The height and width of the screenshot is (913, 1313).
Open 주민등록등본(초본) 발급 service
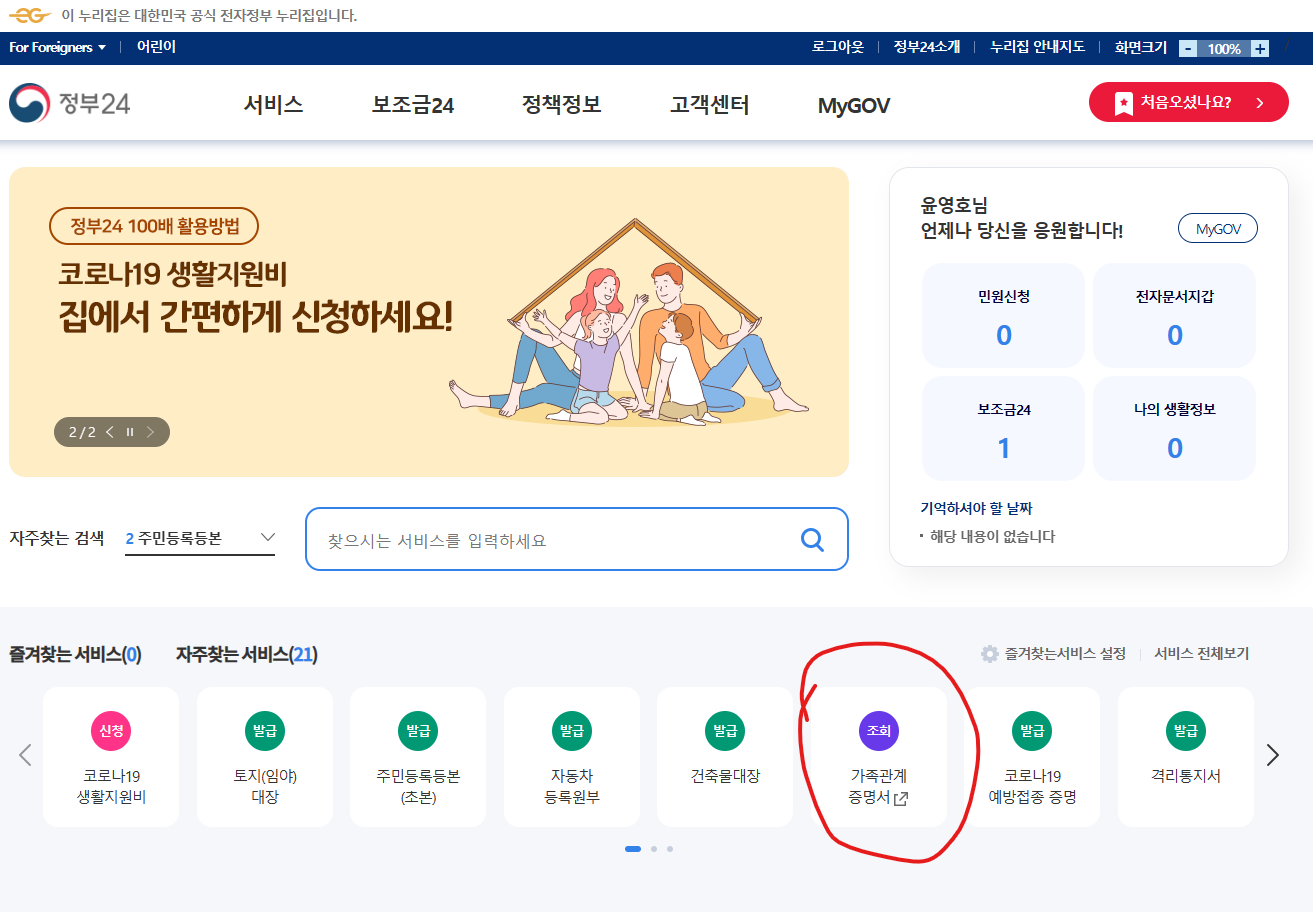[x=418, y=757]
